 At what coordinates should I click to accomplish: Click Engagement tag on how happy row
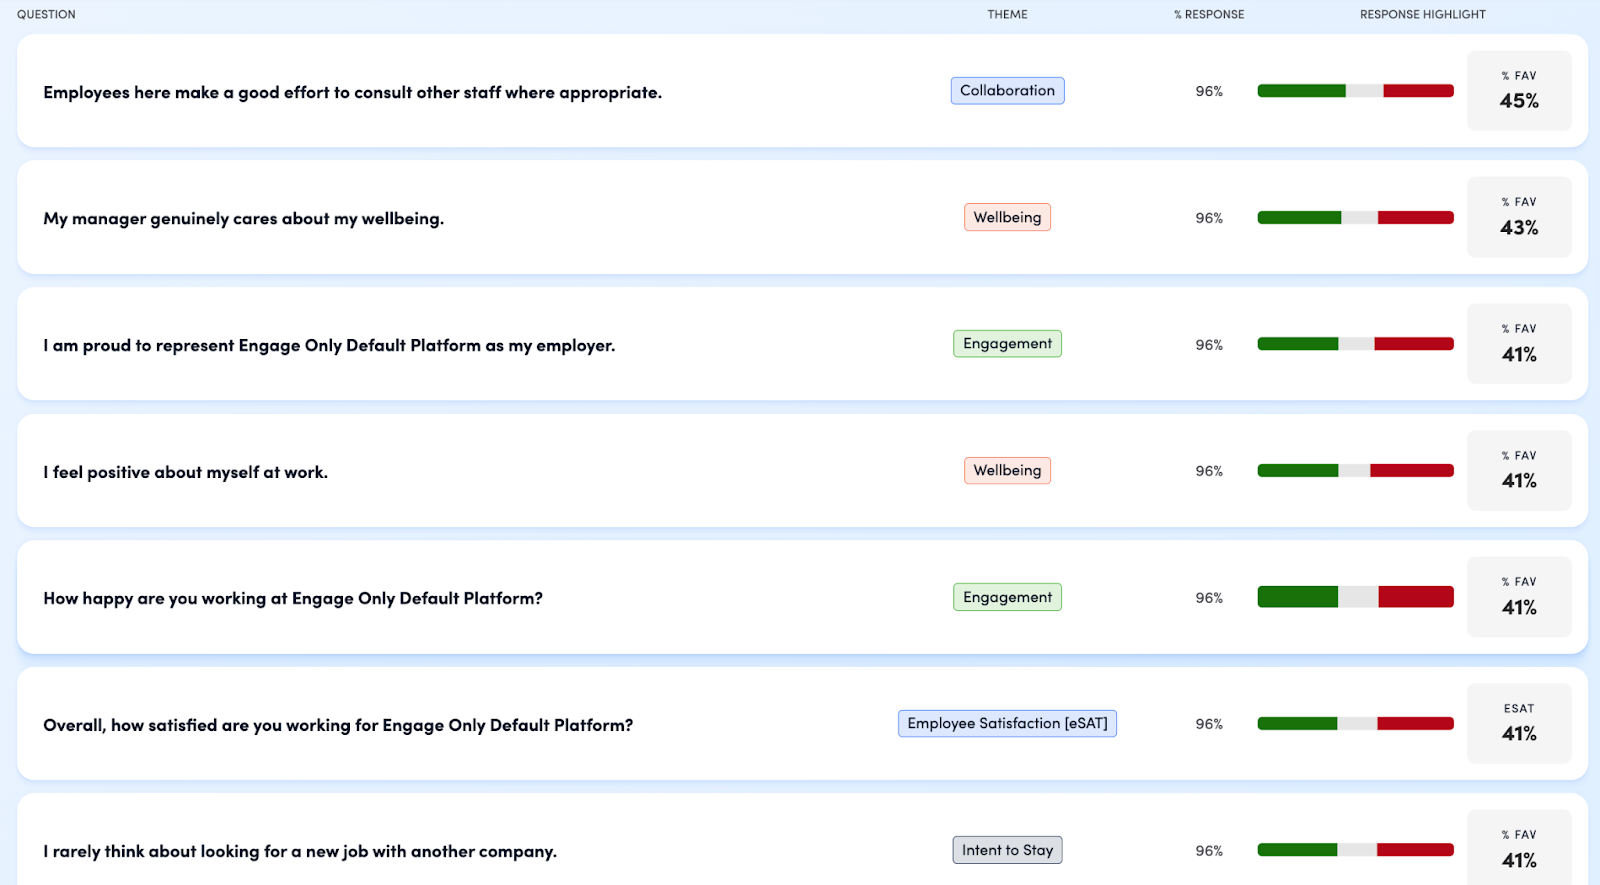1007,597
